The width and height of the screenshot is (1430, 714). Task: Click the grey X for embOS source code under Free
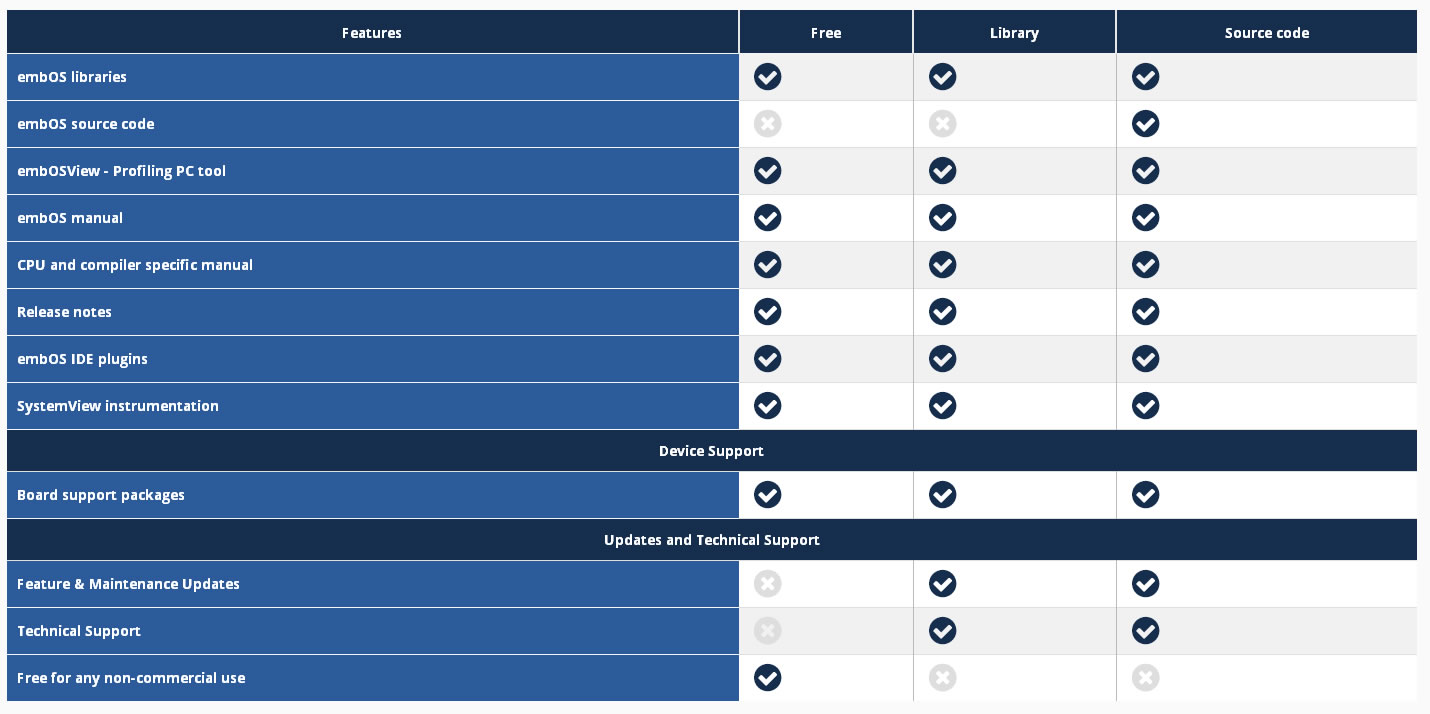[767, 124]
